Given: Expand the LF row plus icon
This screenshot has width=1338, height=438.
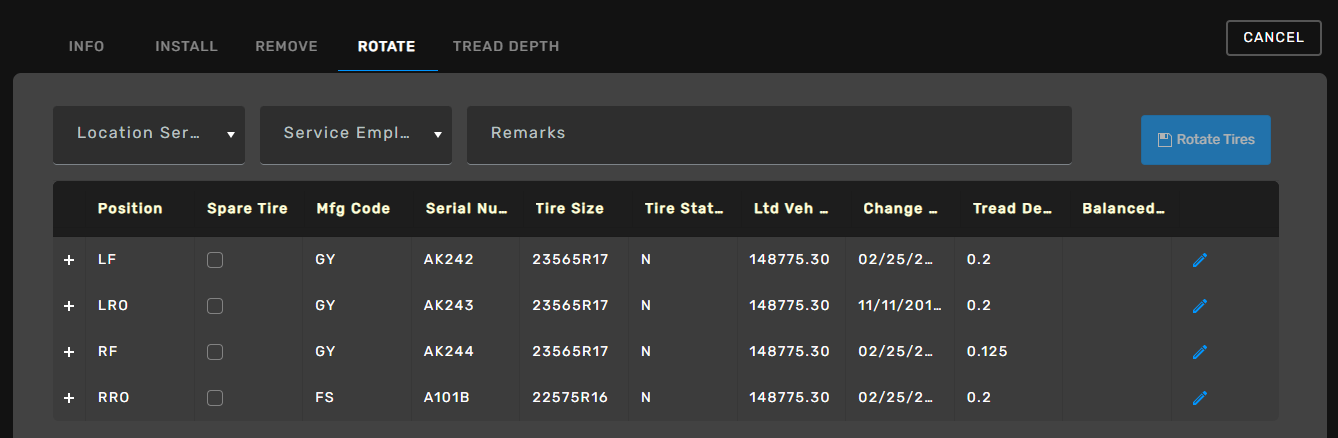Looking at the screenshot, I should click(x=69, y=260).
